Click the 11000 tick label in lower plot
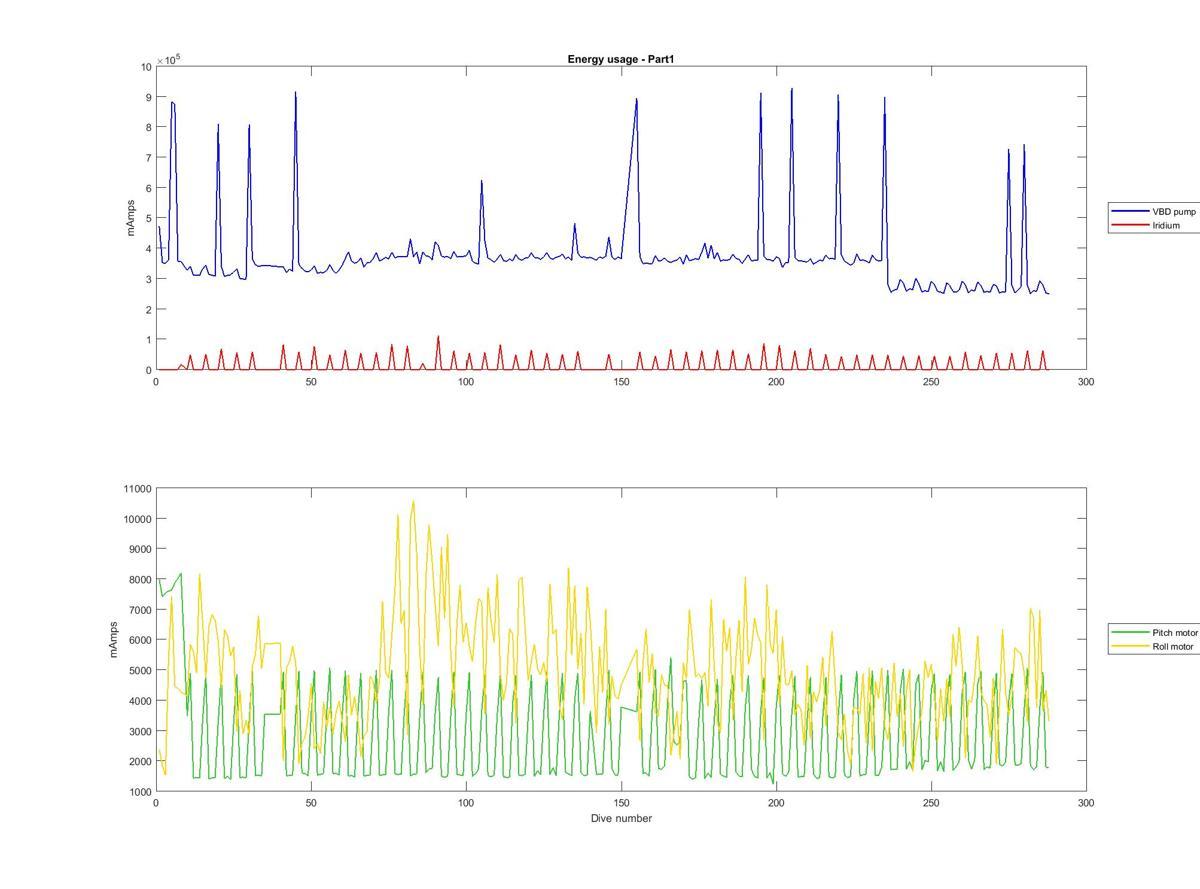Image resolution: width=1200 pixels, height=889 pixels. tap(135, 489)
